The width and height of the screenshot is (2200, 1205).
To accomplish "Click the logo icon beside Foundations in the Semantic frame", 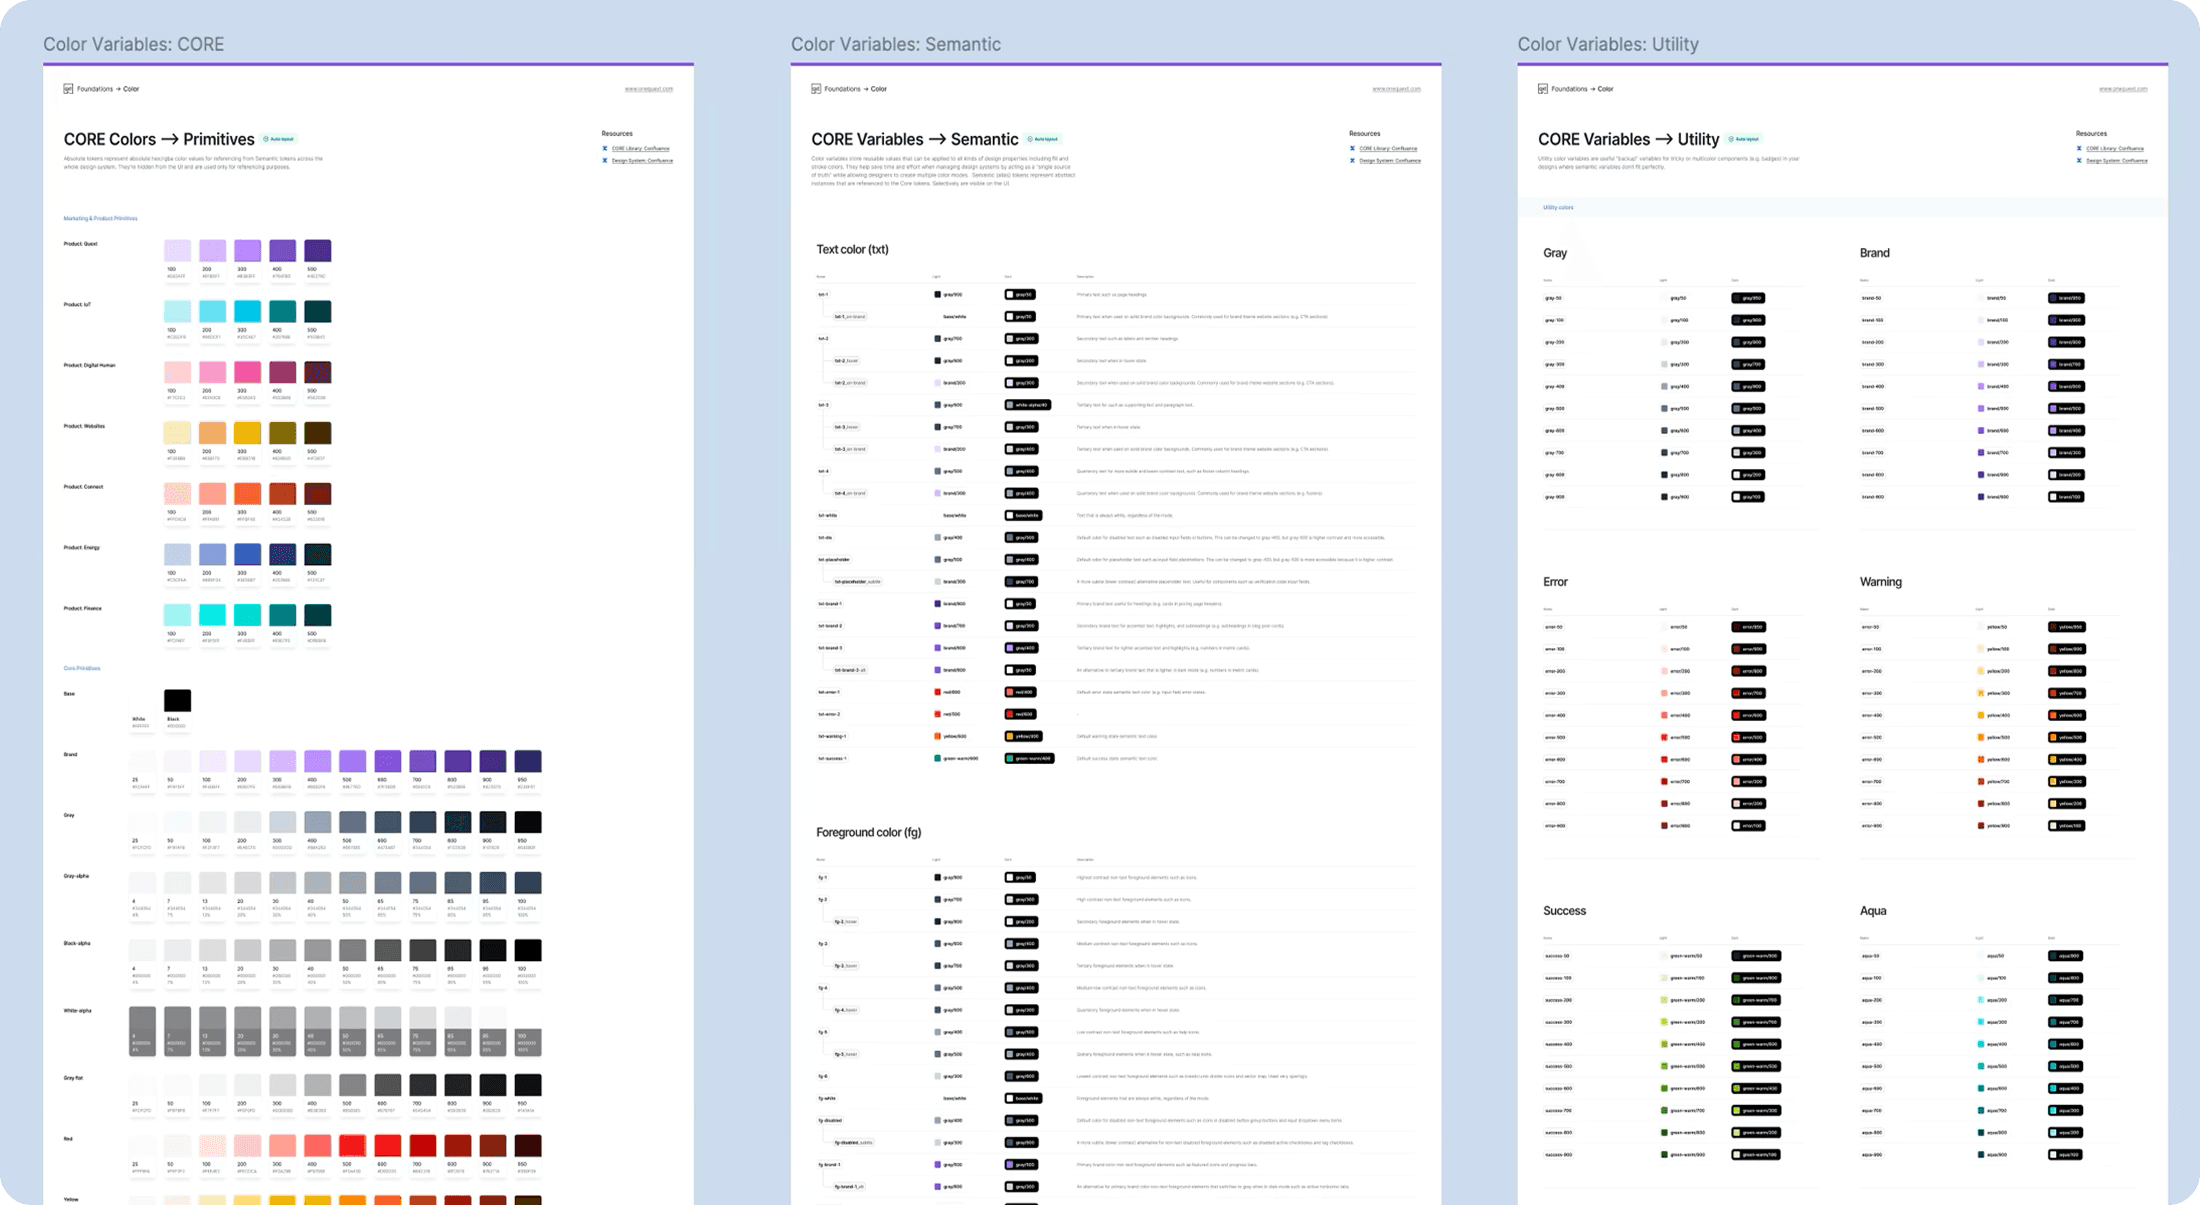I will tap(816, 89).
